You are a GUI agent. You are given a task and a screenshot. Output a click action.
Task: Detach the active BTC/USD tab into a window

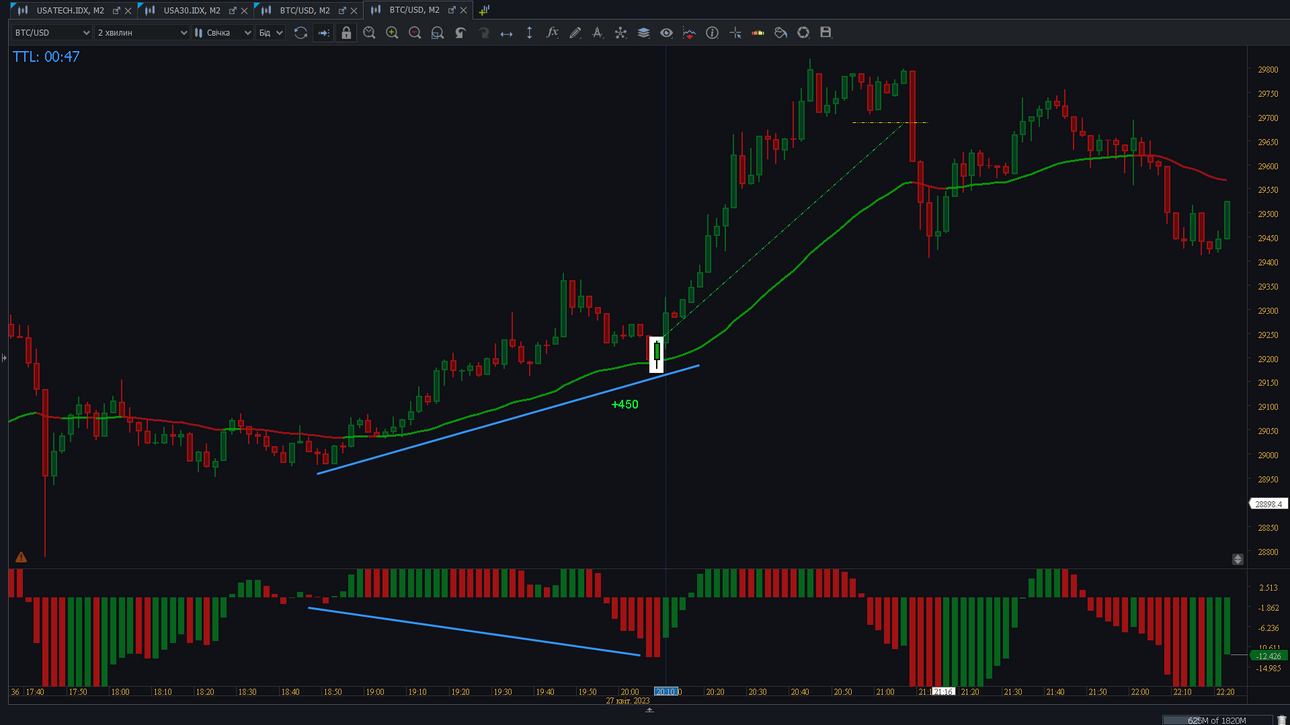(451, 10)
